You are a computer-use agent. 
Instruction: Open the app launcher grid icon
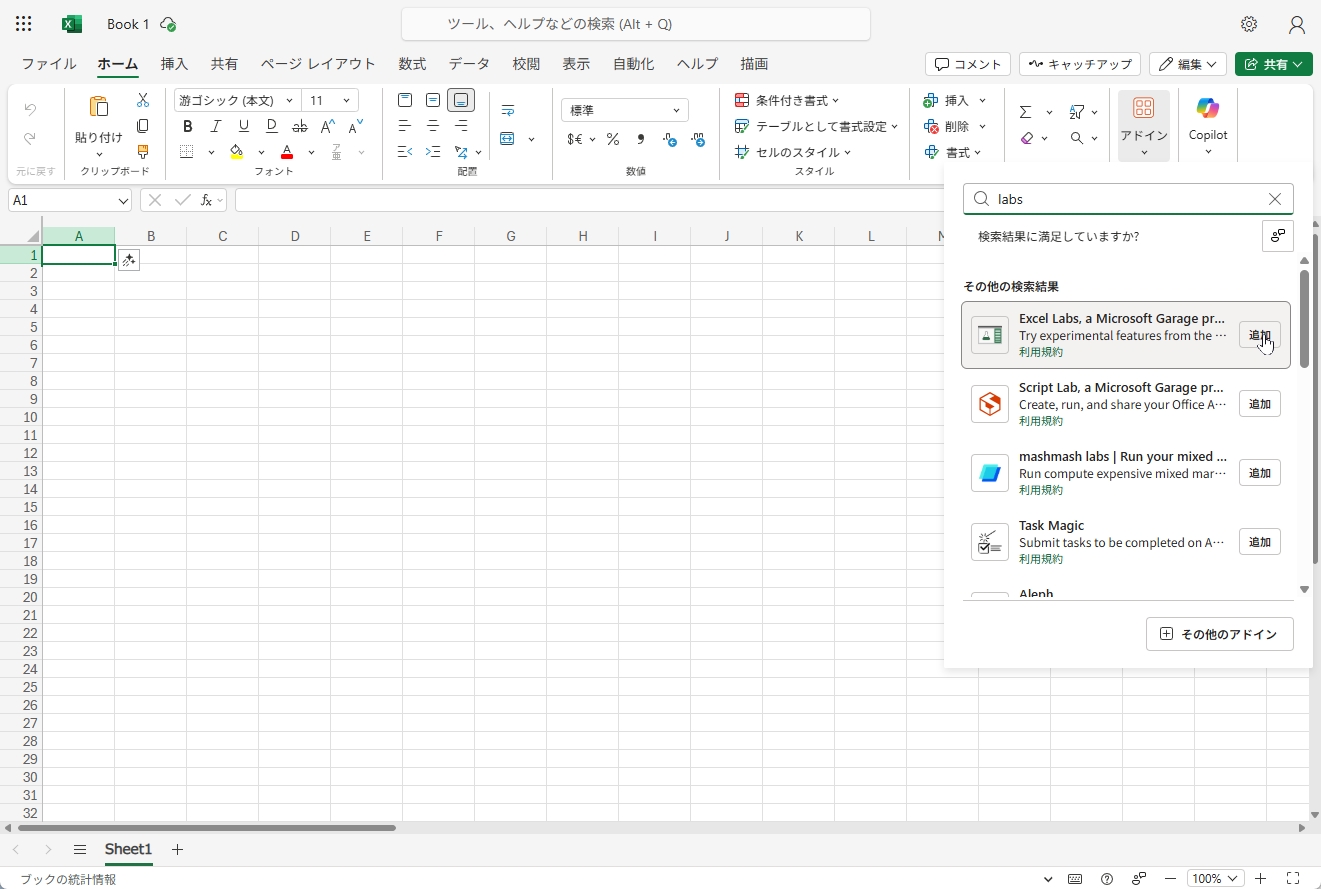tap(24, 24)
